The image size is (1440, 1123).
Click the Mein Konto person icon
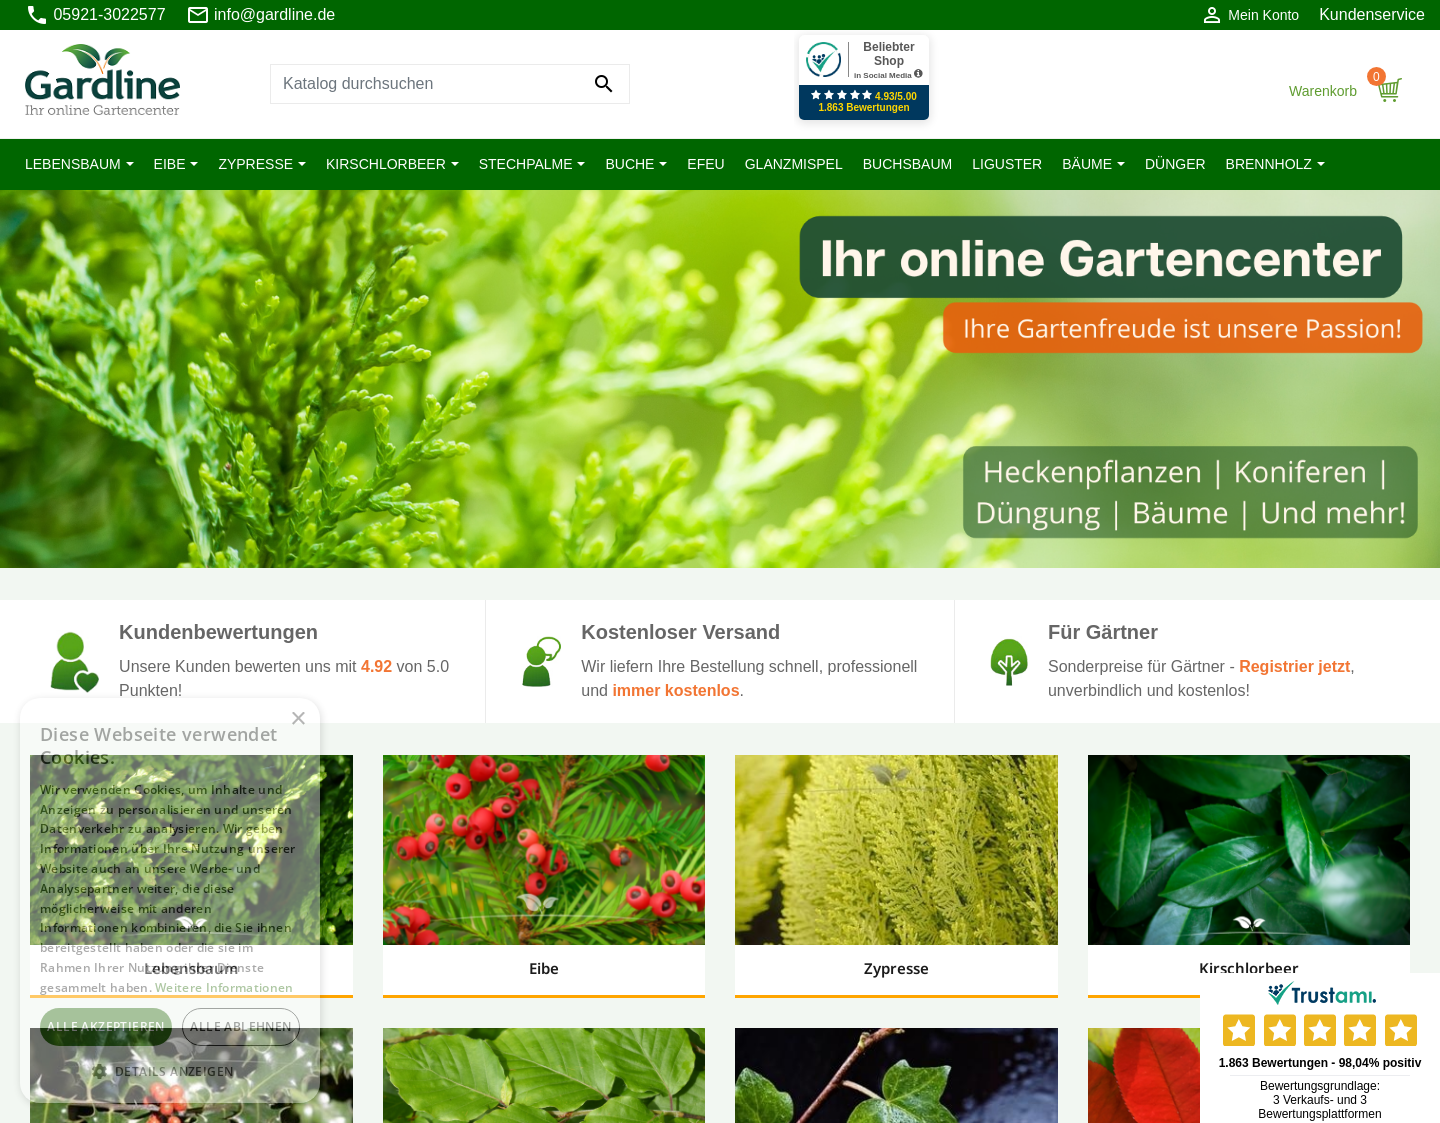pos(1212,15)
